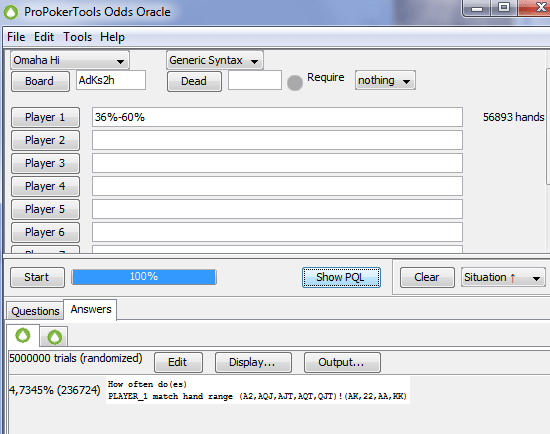
Task: Open the Require 'nothing' dropdown
Action: [385, 80]
